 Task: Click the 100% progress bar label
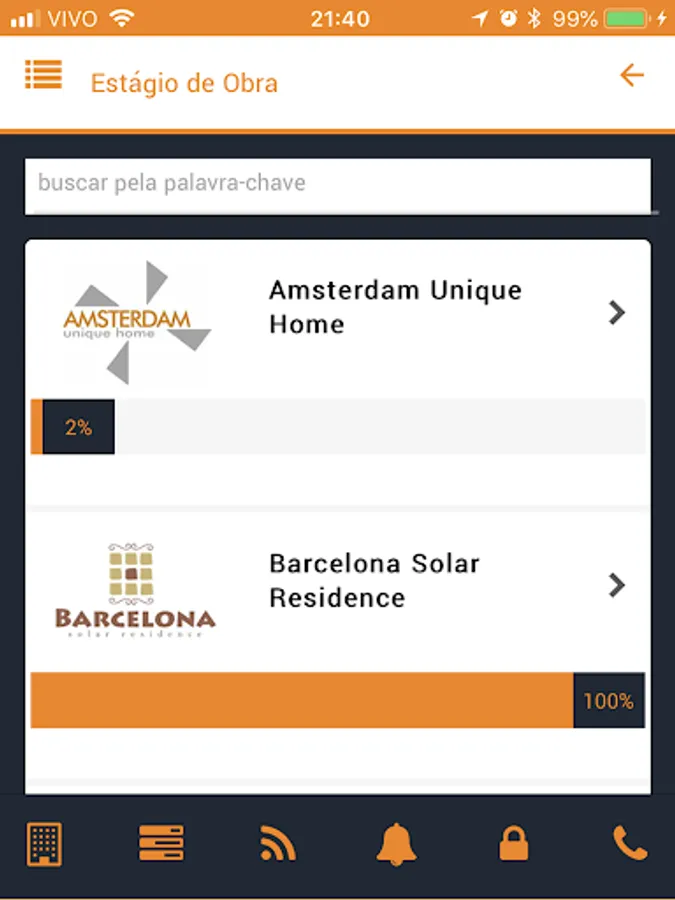608,701
